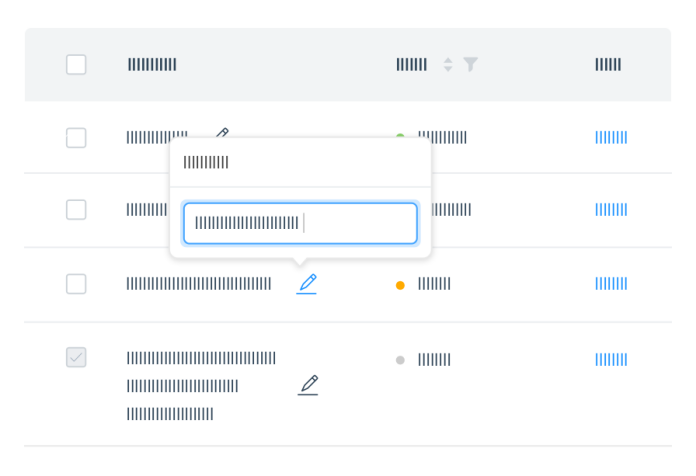Open the blue link in the first row
Screen dimensions: 696x476
pyautogui.click(x=611, y=138)
